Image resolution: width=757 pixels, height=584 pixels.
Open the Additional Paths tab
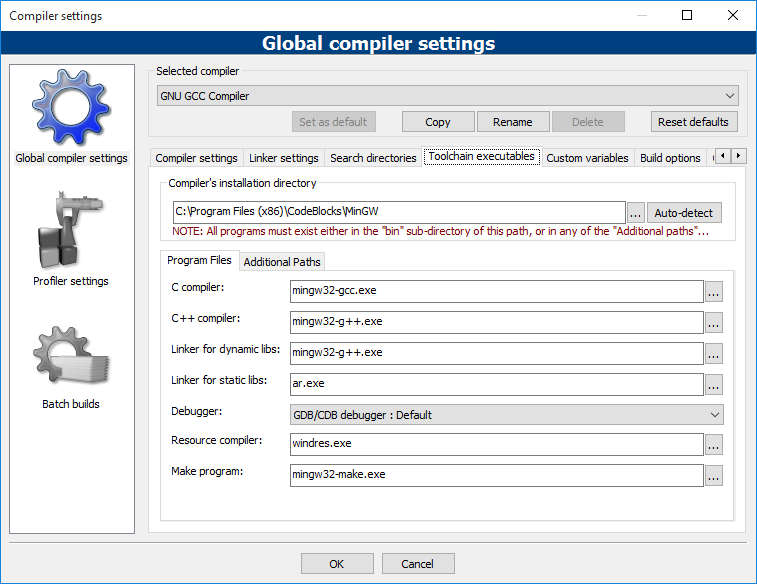coord(282,262)
